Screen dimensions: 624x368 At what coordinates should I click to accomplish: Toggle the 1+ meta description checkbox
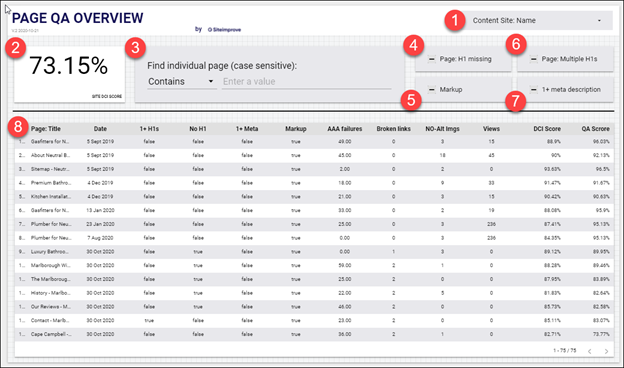(534, 90)
